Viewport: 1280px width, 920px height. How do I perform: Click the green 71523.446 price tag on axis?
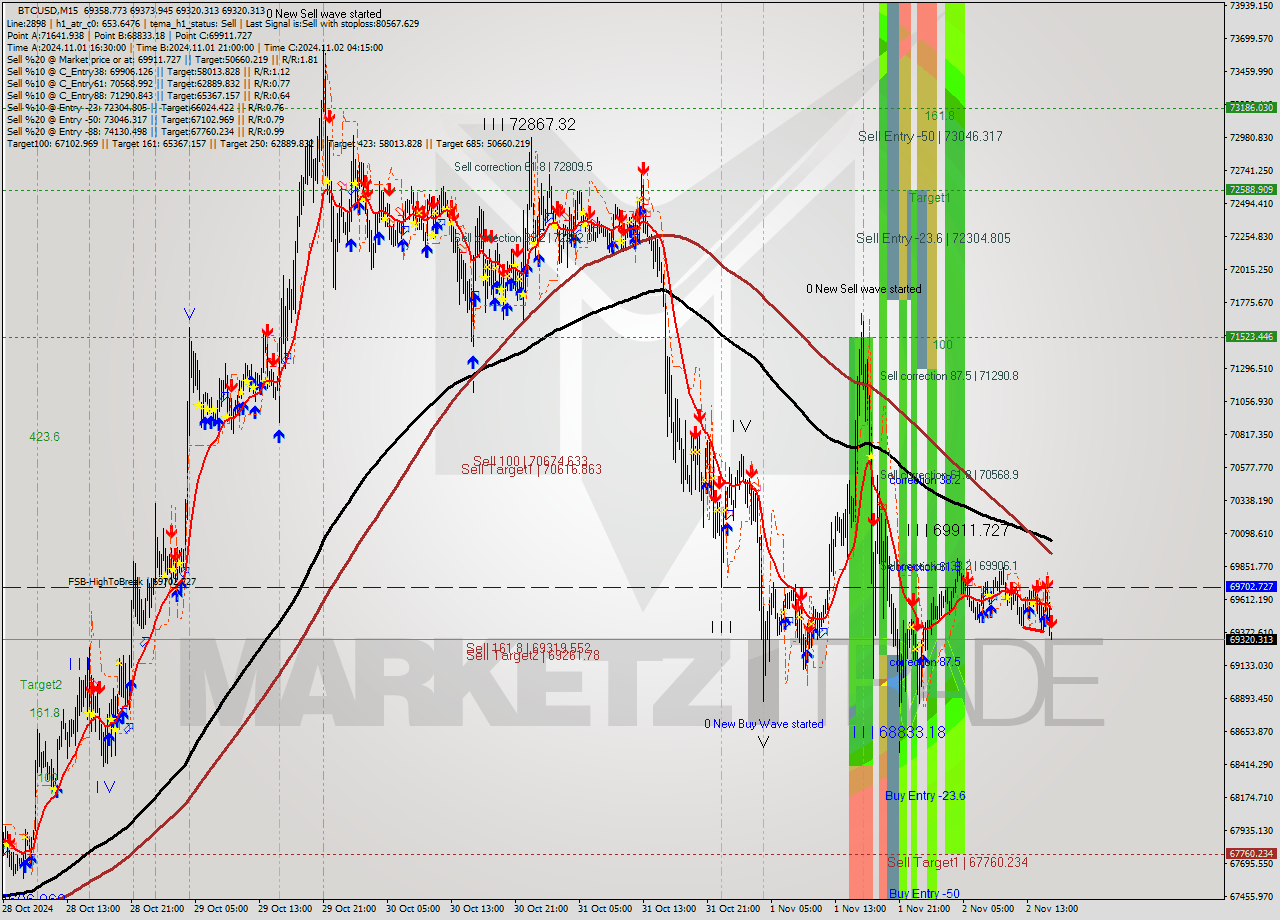[x=1251, y=337]
